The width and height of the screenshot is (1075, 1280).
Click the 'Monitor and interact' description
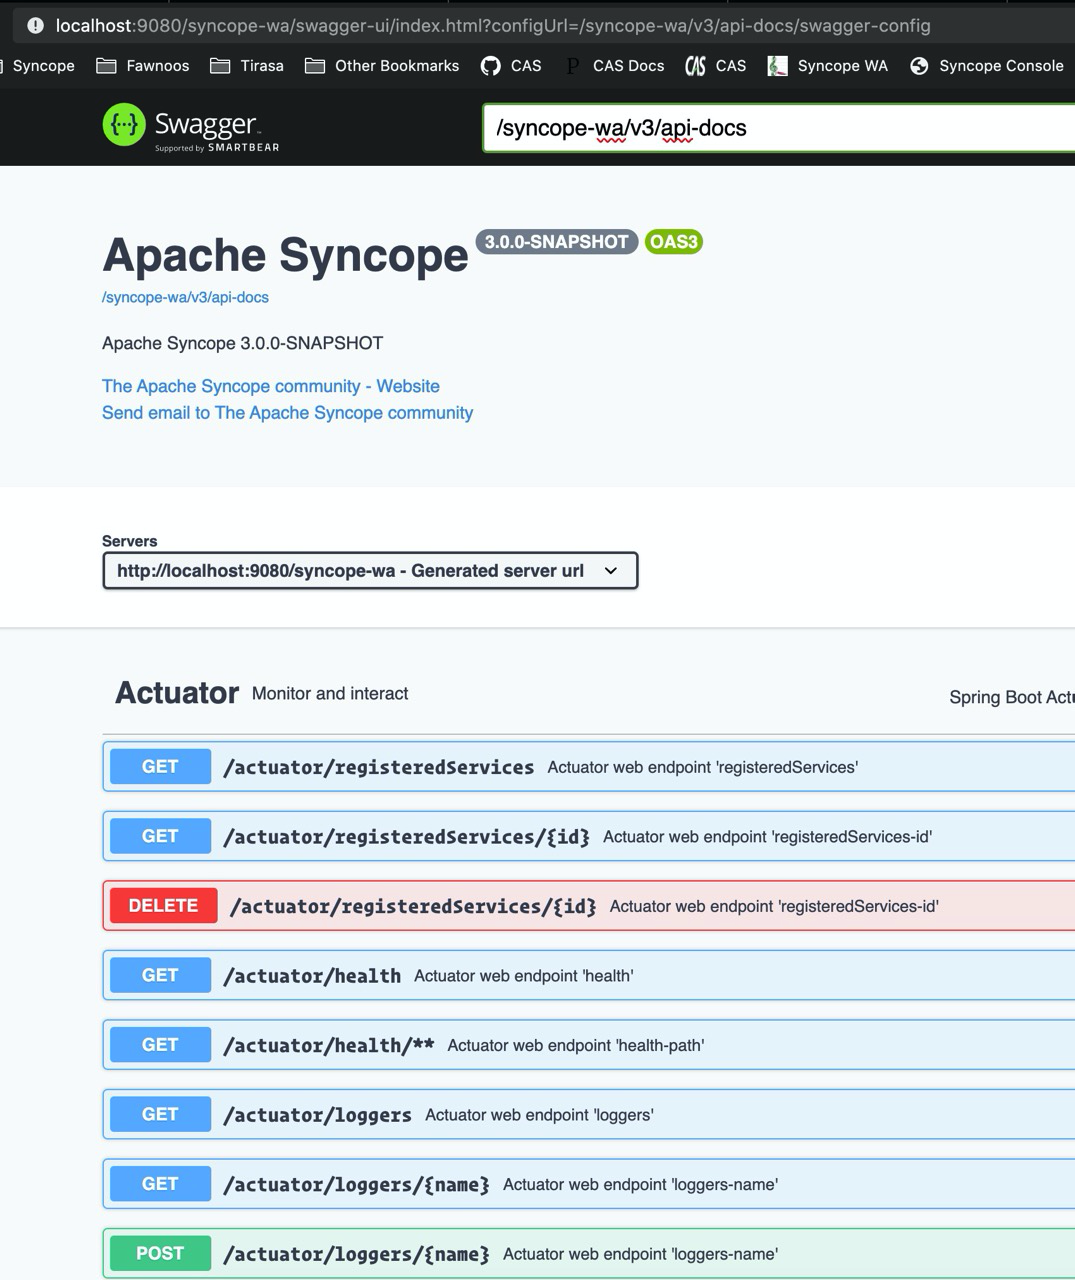pyautogui.click(x=330, y=694)
